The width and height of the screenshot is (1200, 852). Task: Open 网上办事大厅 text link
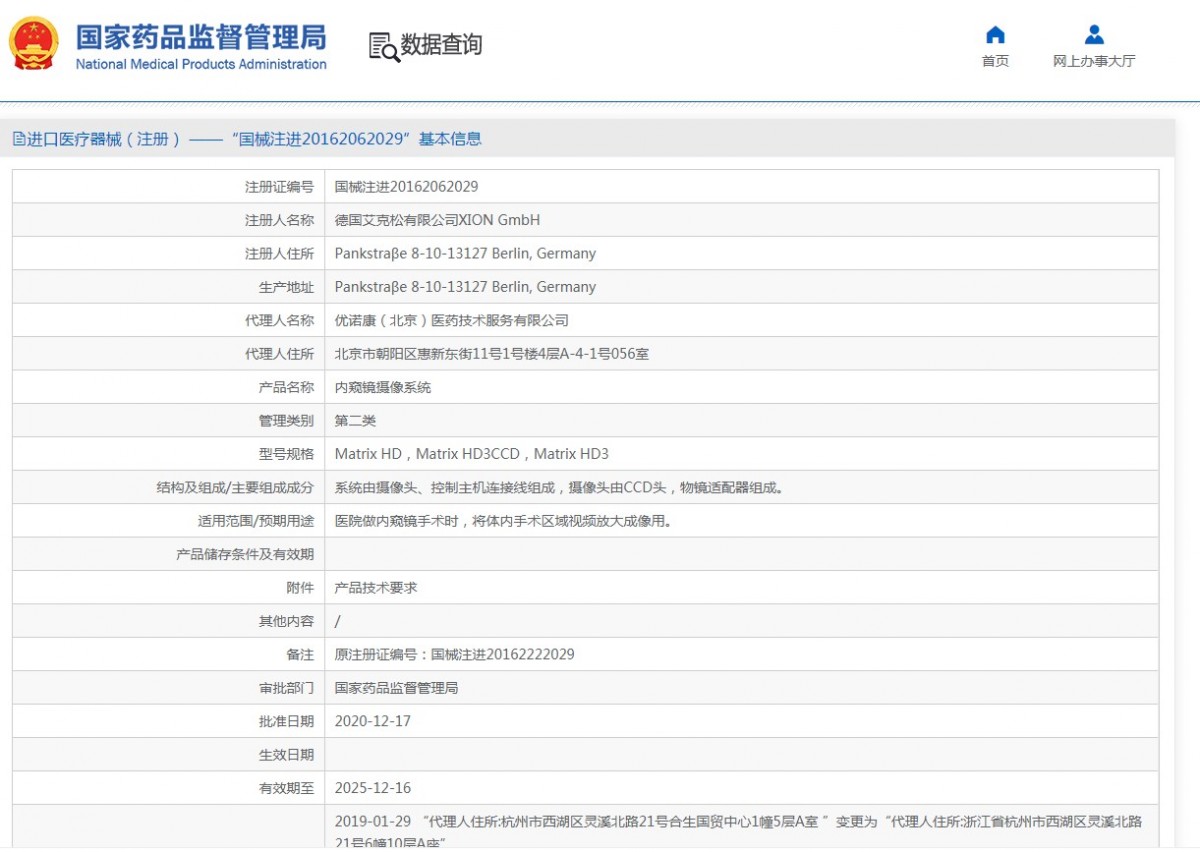1094,61
